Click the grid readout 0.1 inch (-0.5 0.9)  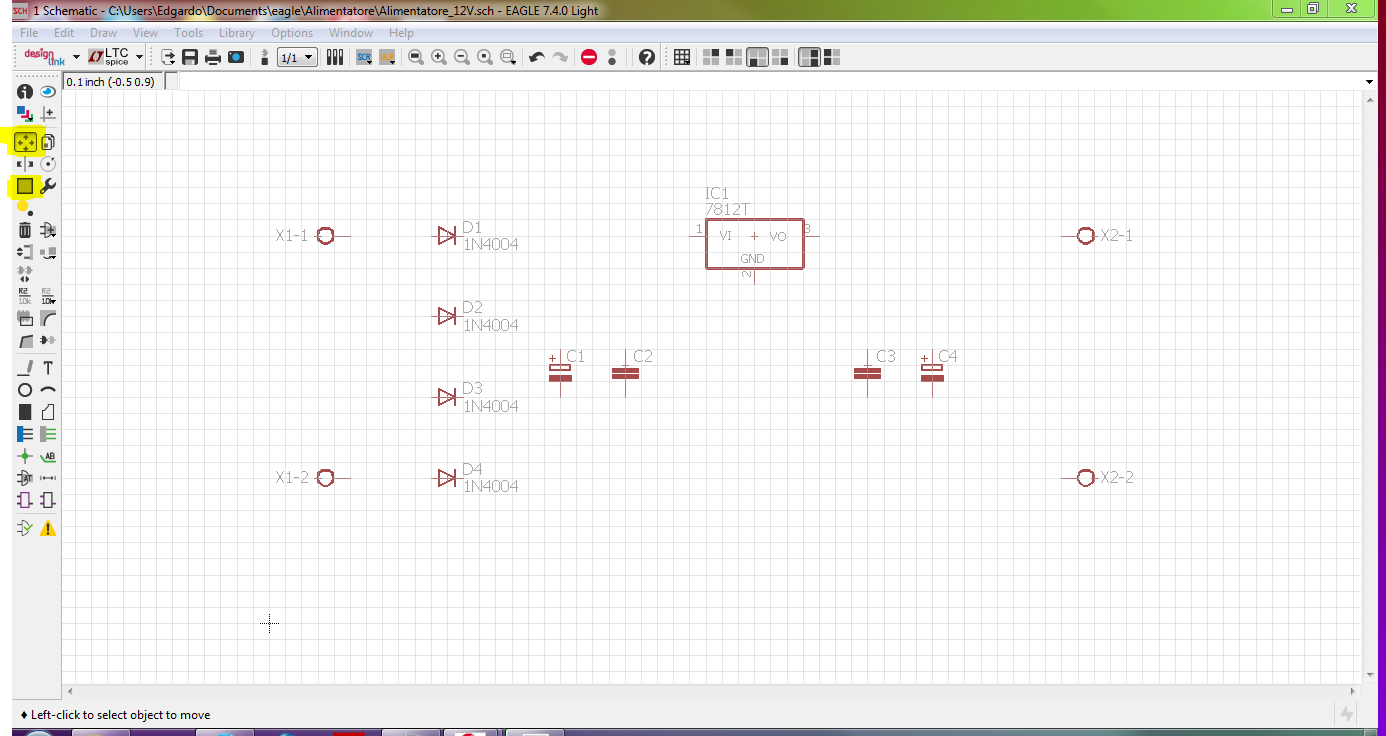tap(110, 82)
